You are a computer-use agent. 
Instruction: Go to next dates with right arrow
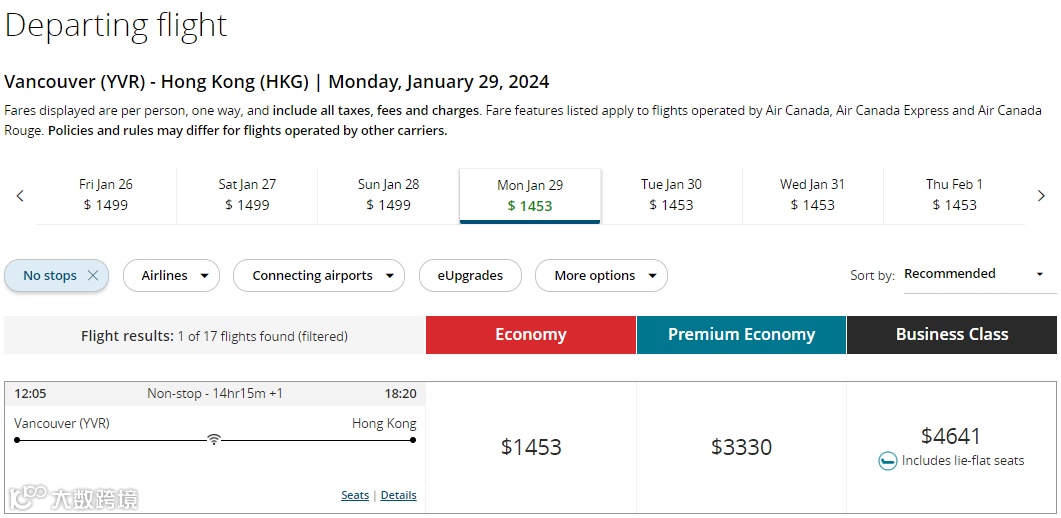(x=1041, y=196)
